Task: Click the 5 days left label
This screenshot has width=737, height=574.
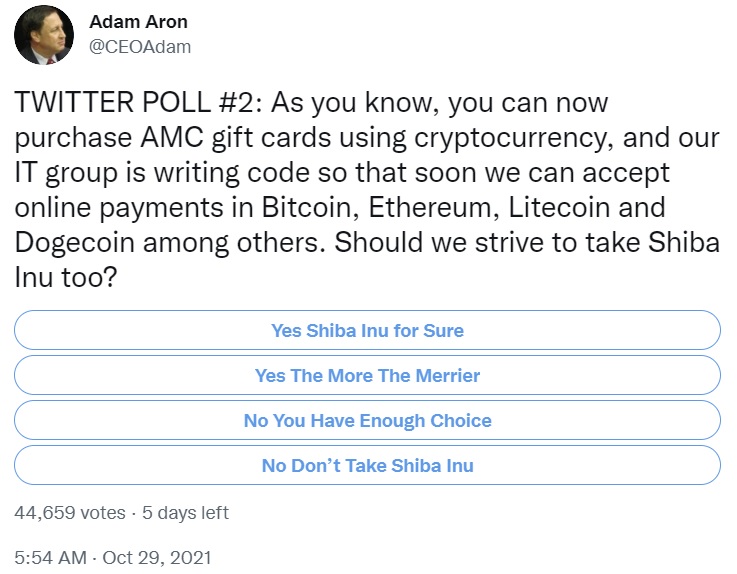Action: point(185,513)
